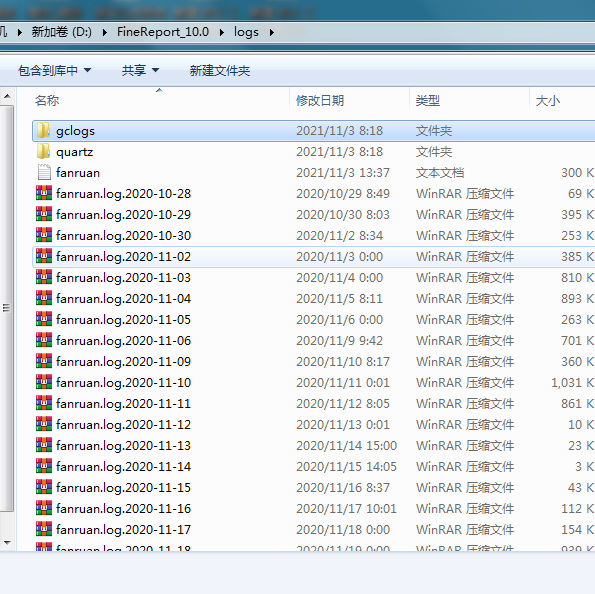Click the date 2020/10/29 8:49
Screen dimensions: 595x594
point(343,194)
